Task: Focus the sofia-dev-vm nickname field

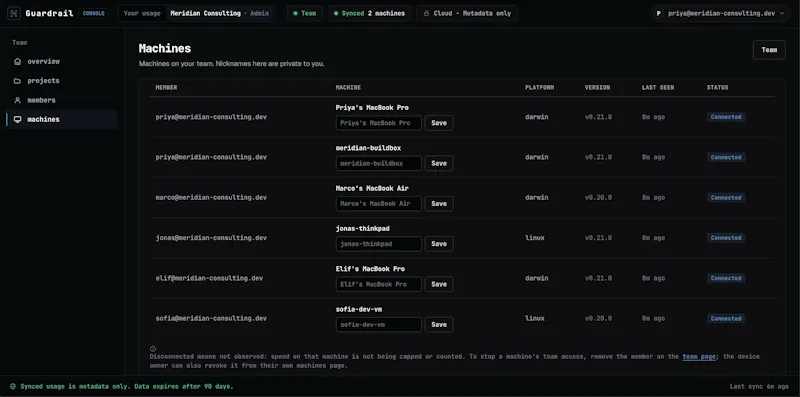Action: pos(379,325)
